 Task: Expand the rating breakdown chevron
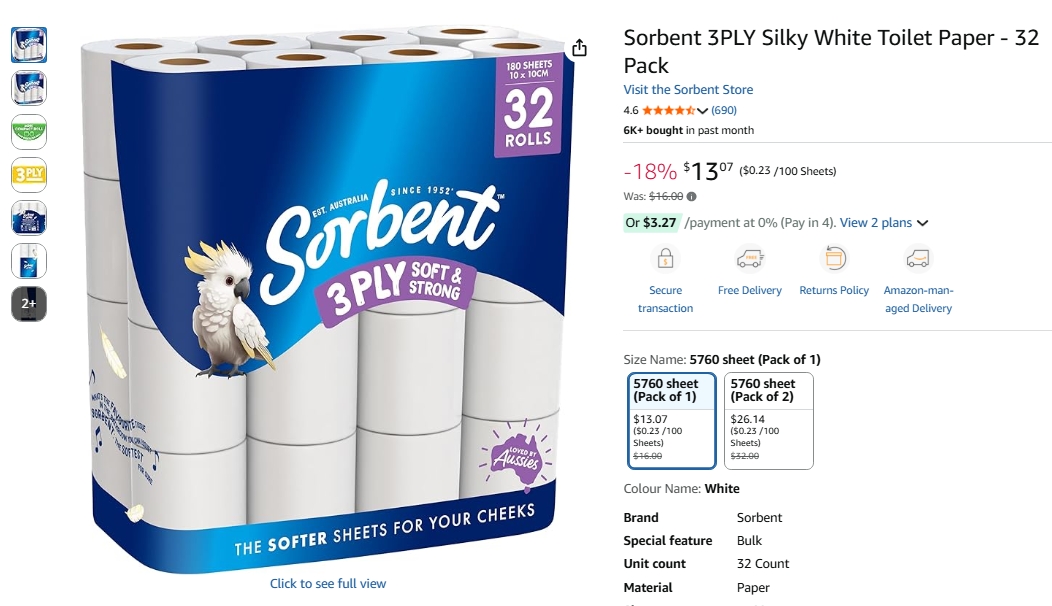pyautogui.click(x=702, y=111)
